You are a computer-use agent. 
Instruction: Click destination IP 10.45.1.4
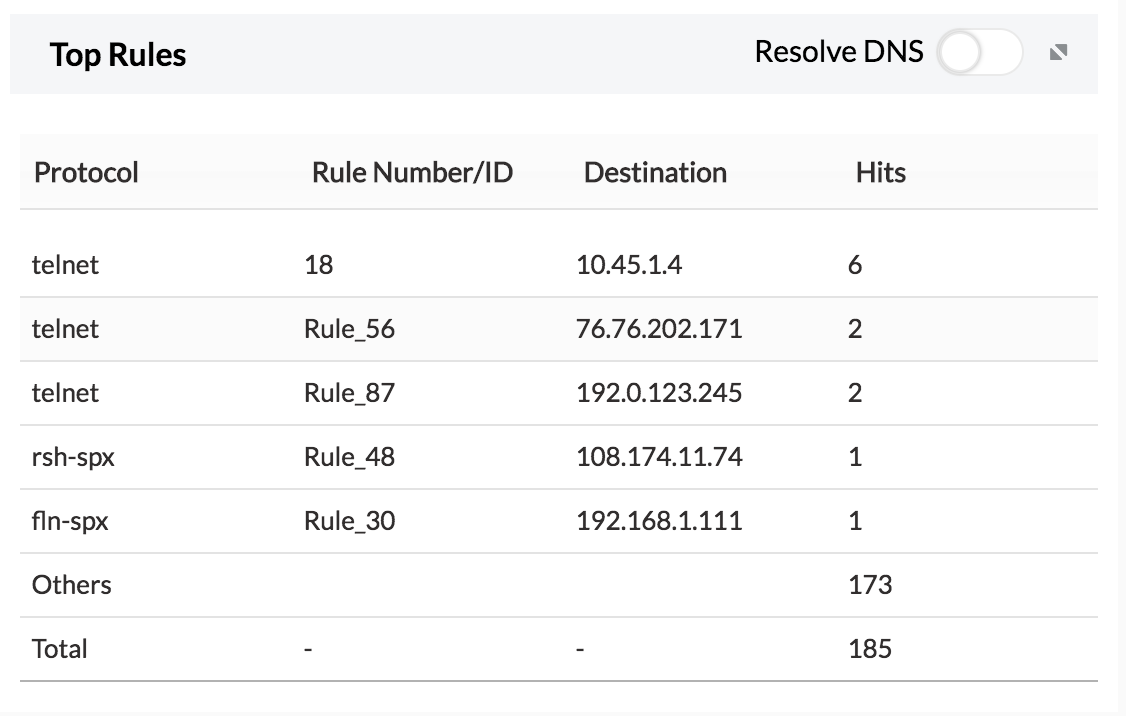(629, 265)
